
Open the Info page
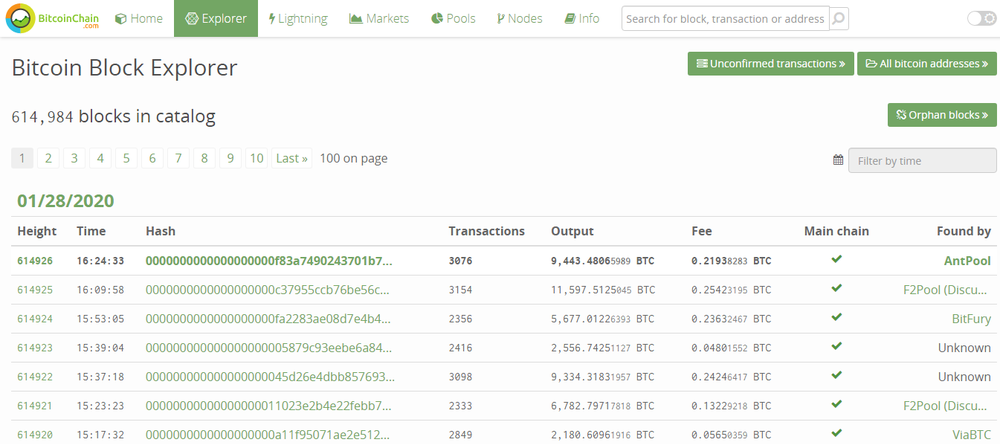coord(582,18)
